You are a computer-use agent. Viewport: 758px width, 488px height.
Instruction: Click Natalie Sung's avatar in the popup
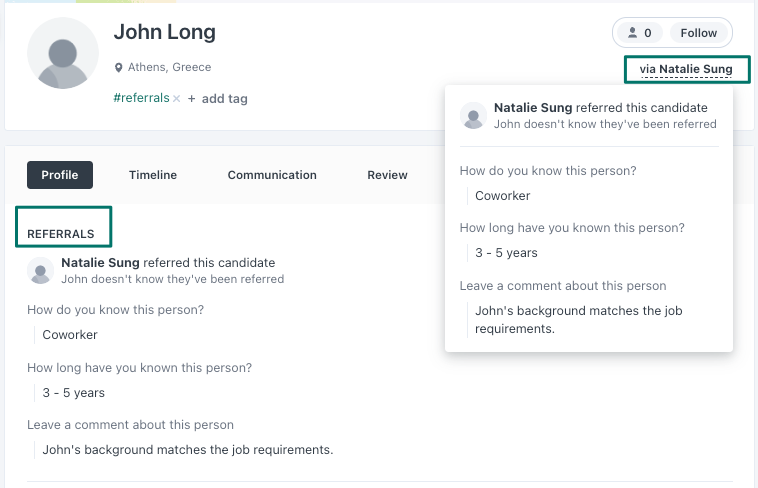click(x=473, y=115)
